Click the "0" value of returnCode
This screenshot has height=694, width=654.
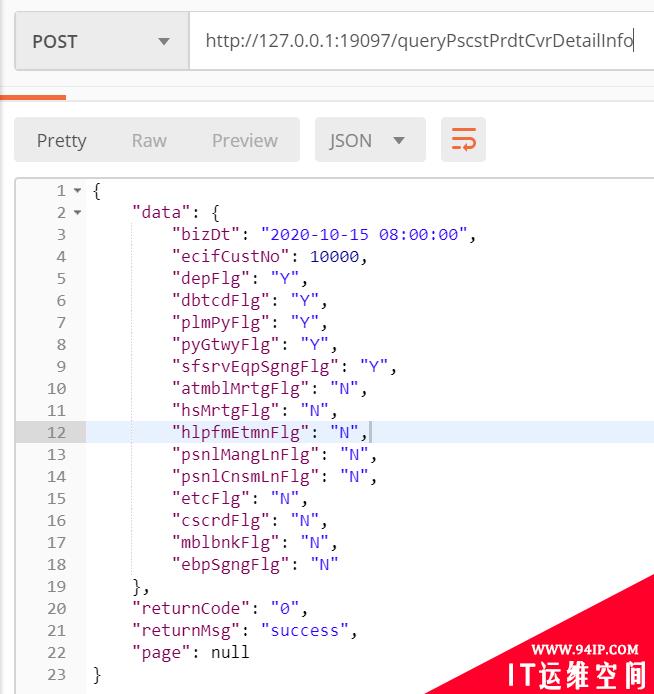[x=285, y=609]
